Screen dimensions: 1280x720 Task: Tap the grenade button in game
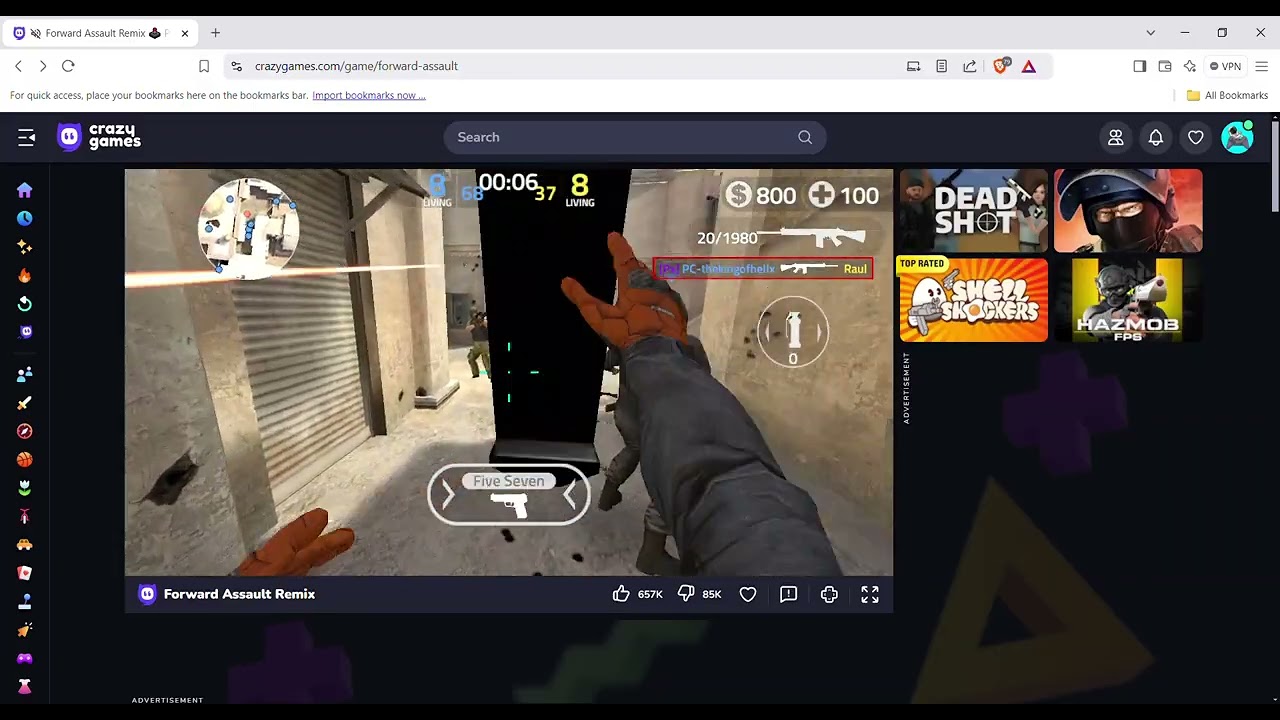point(793,332)
